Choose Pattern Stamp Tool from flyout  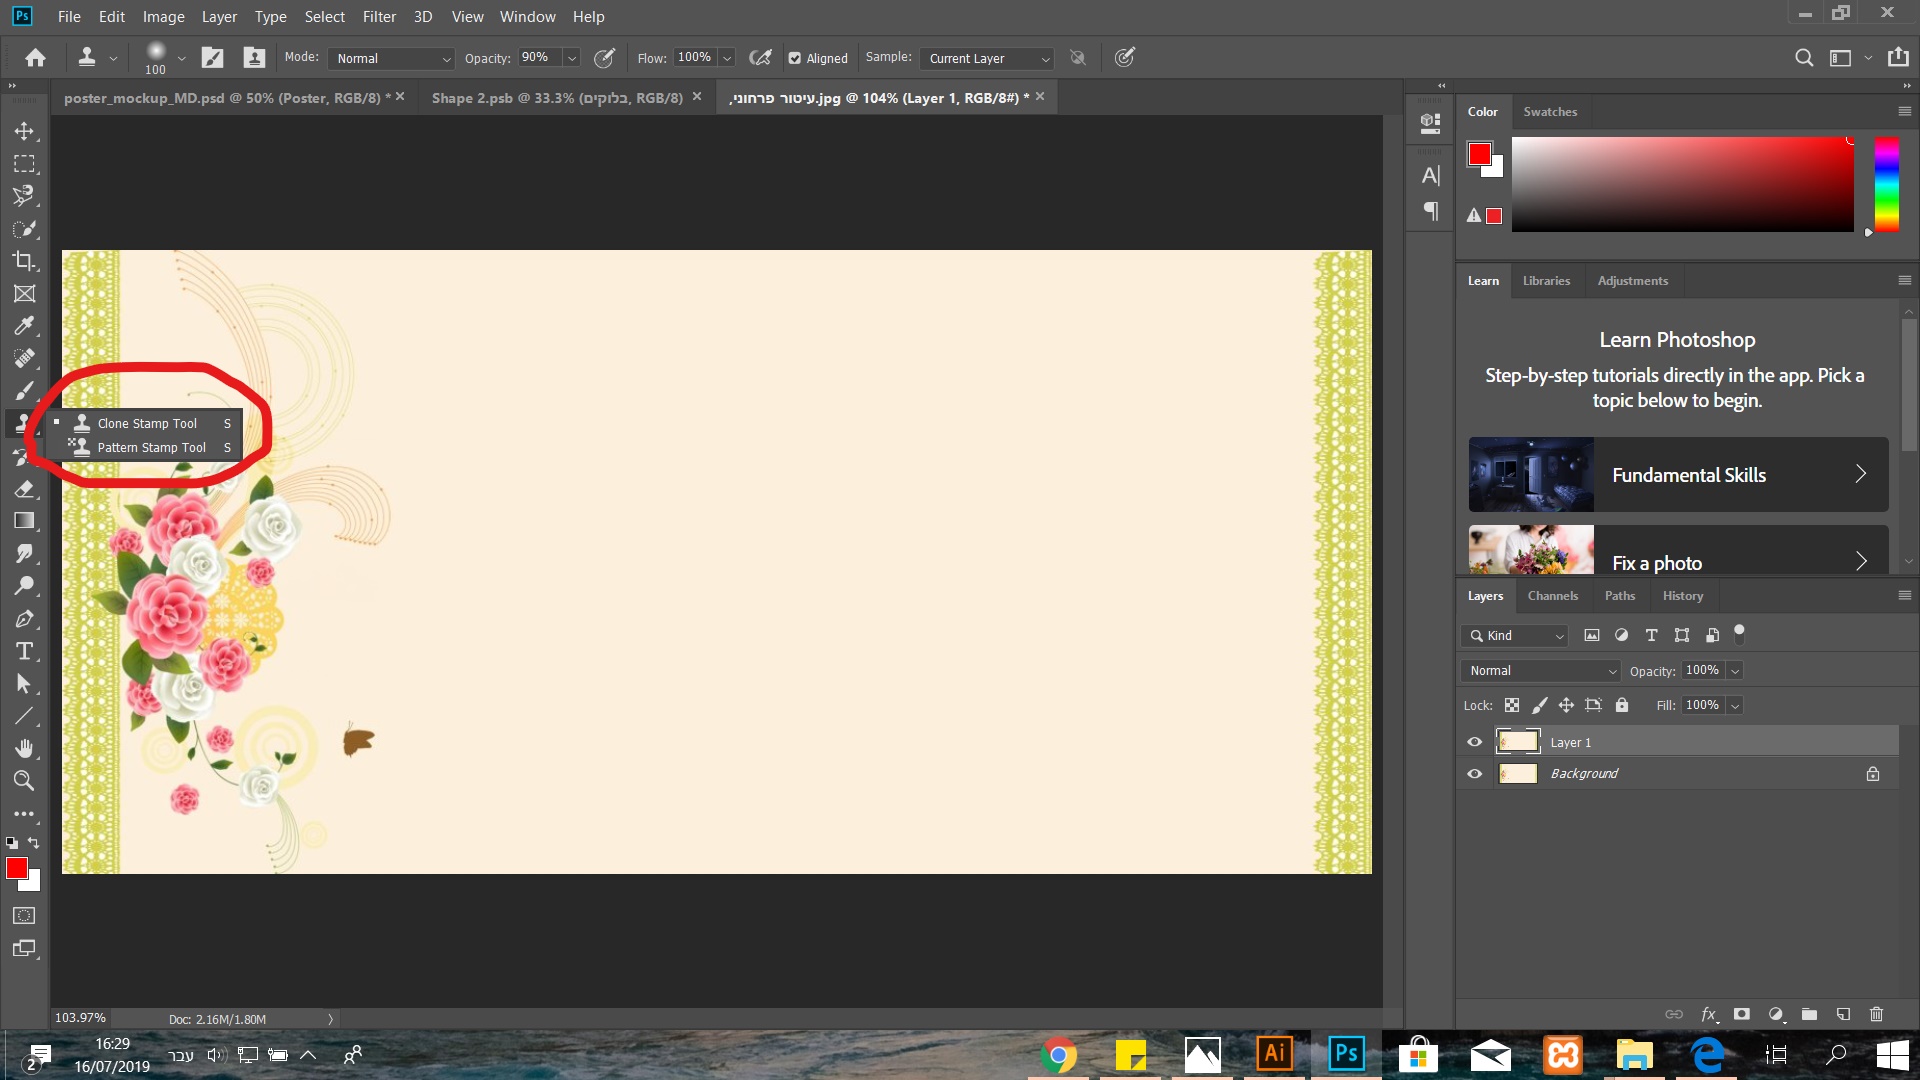[151, 448]
